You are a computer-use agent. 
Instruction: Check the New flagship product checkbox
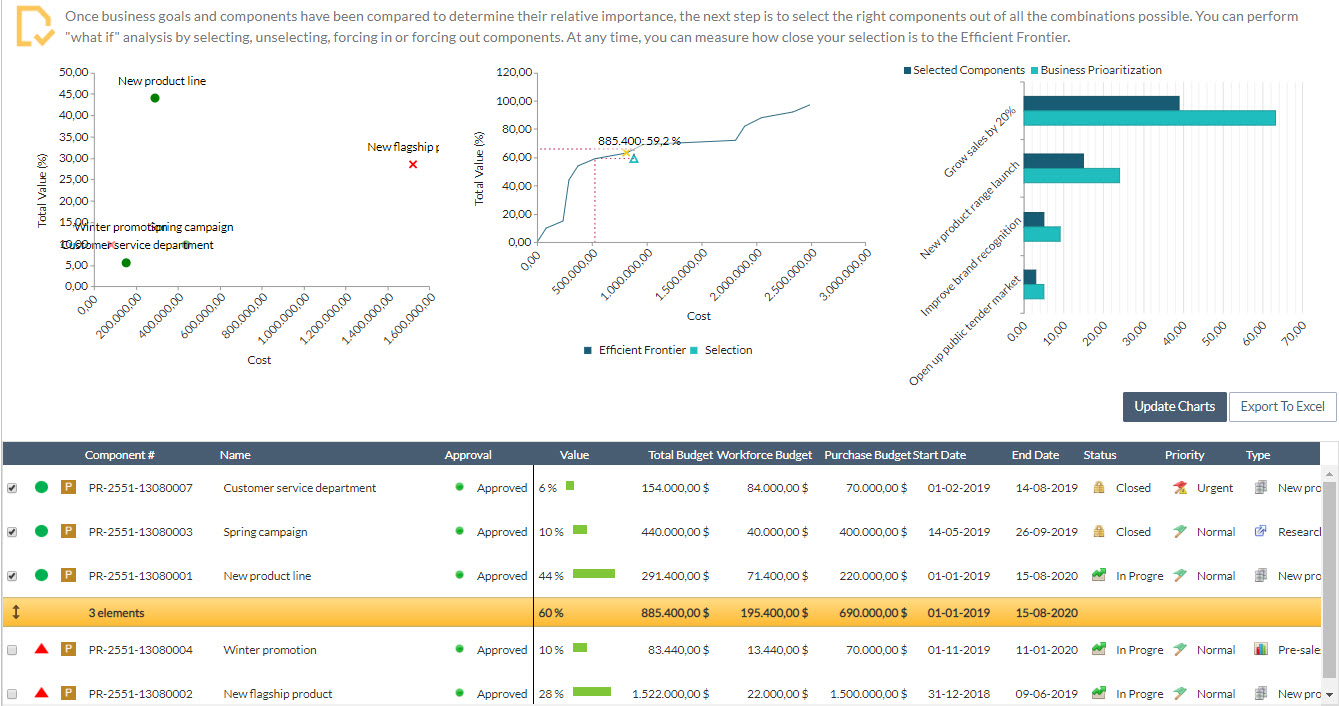[x=12, y=694]
